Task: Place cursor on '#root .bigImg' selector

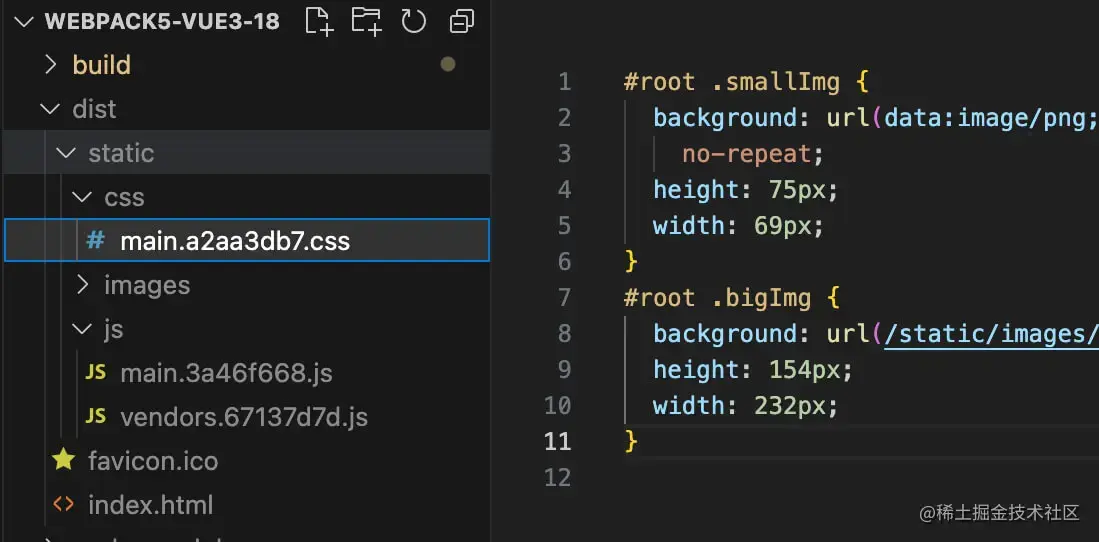Action: point(717,298)
